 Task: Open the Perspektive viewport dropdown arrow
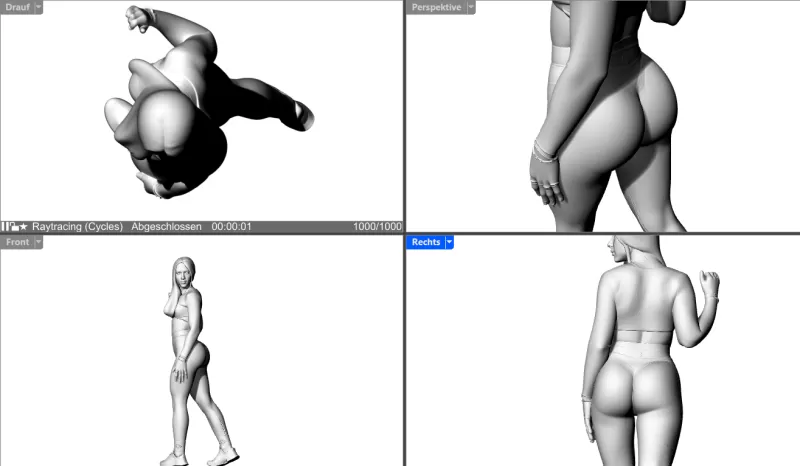(471, 7)
